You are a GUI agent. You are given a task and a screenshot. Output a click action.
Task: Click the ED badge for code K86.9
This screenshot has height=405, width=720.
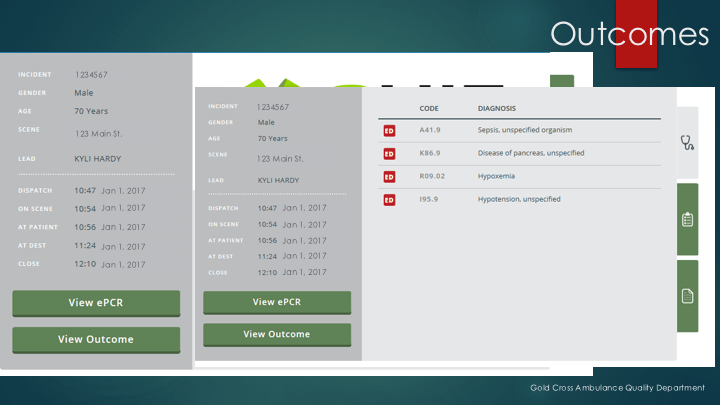(390, 153)
